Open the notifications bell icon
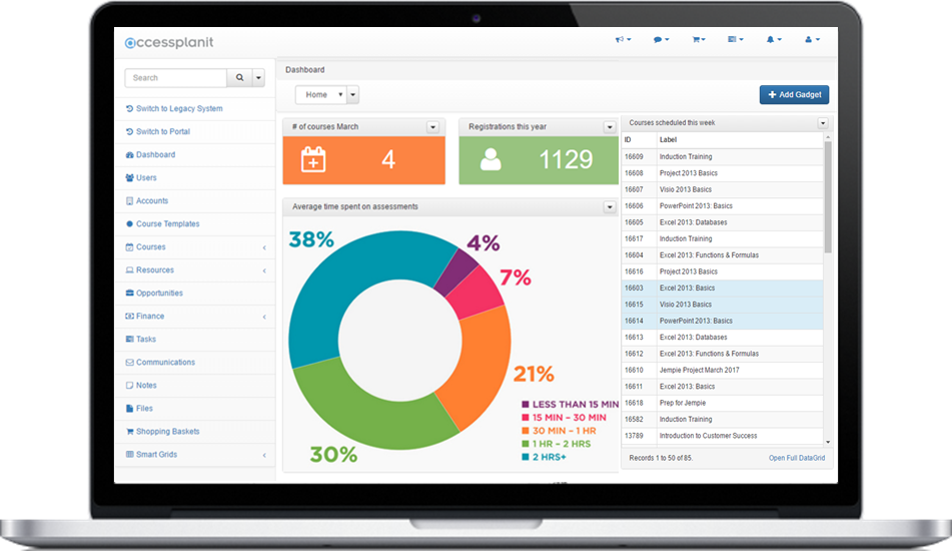The height and width of the screenshot is (551, 952). click(772, 40)
